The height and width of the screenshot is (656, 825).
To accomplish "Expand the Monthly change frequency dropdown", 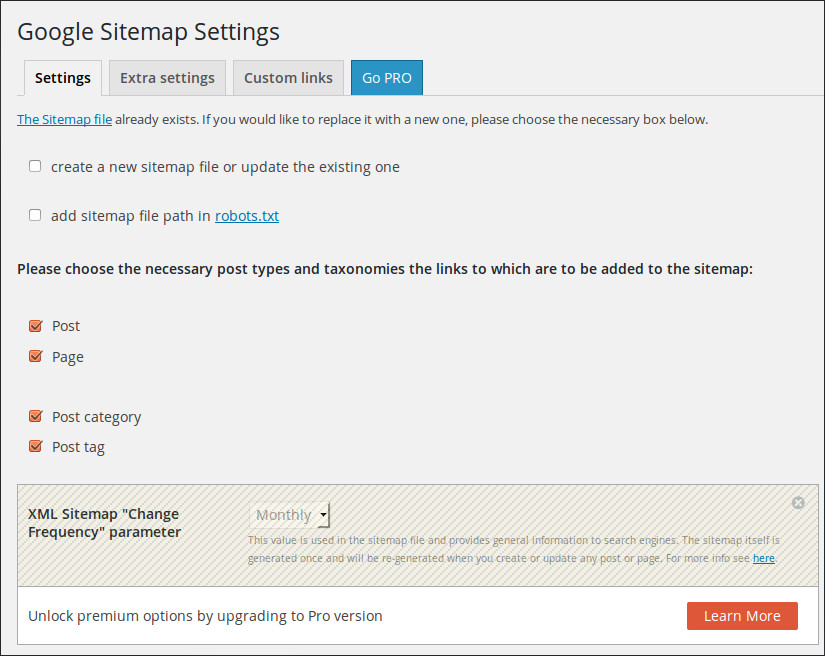I will [290, 515].
